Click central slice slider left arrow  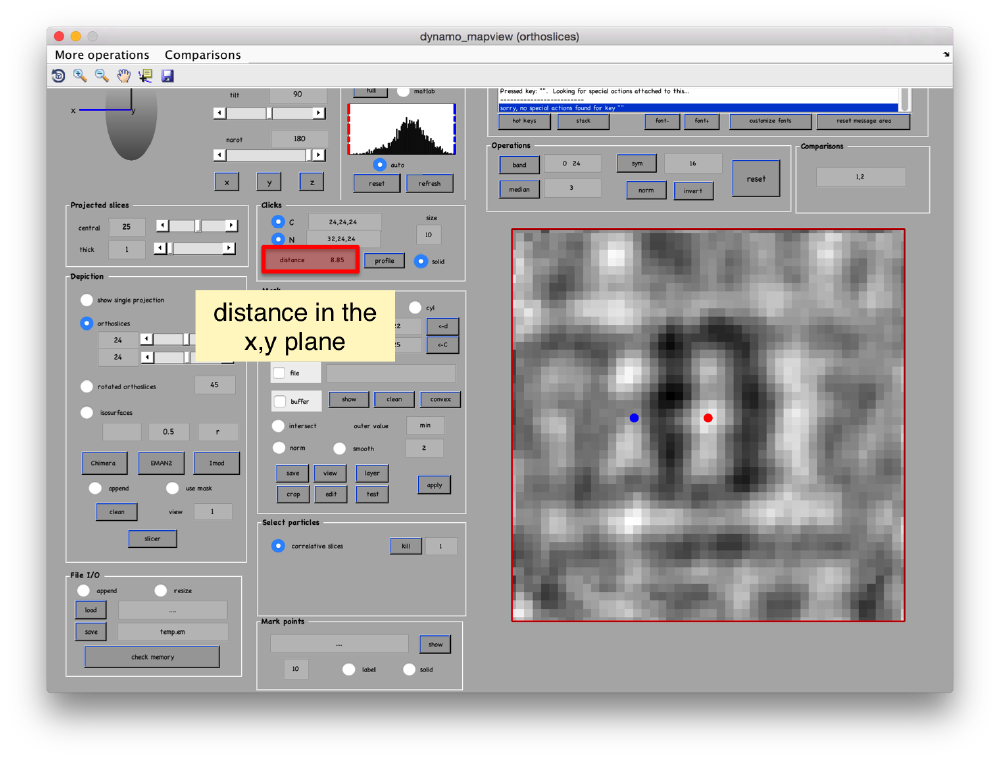point(163,226)
